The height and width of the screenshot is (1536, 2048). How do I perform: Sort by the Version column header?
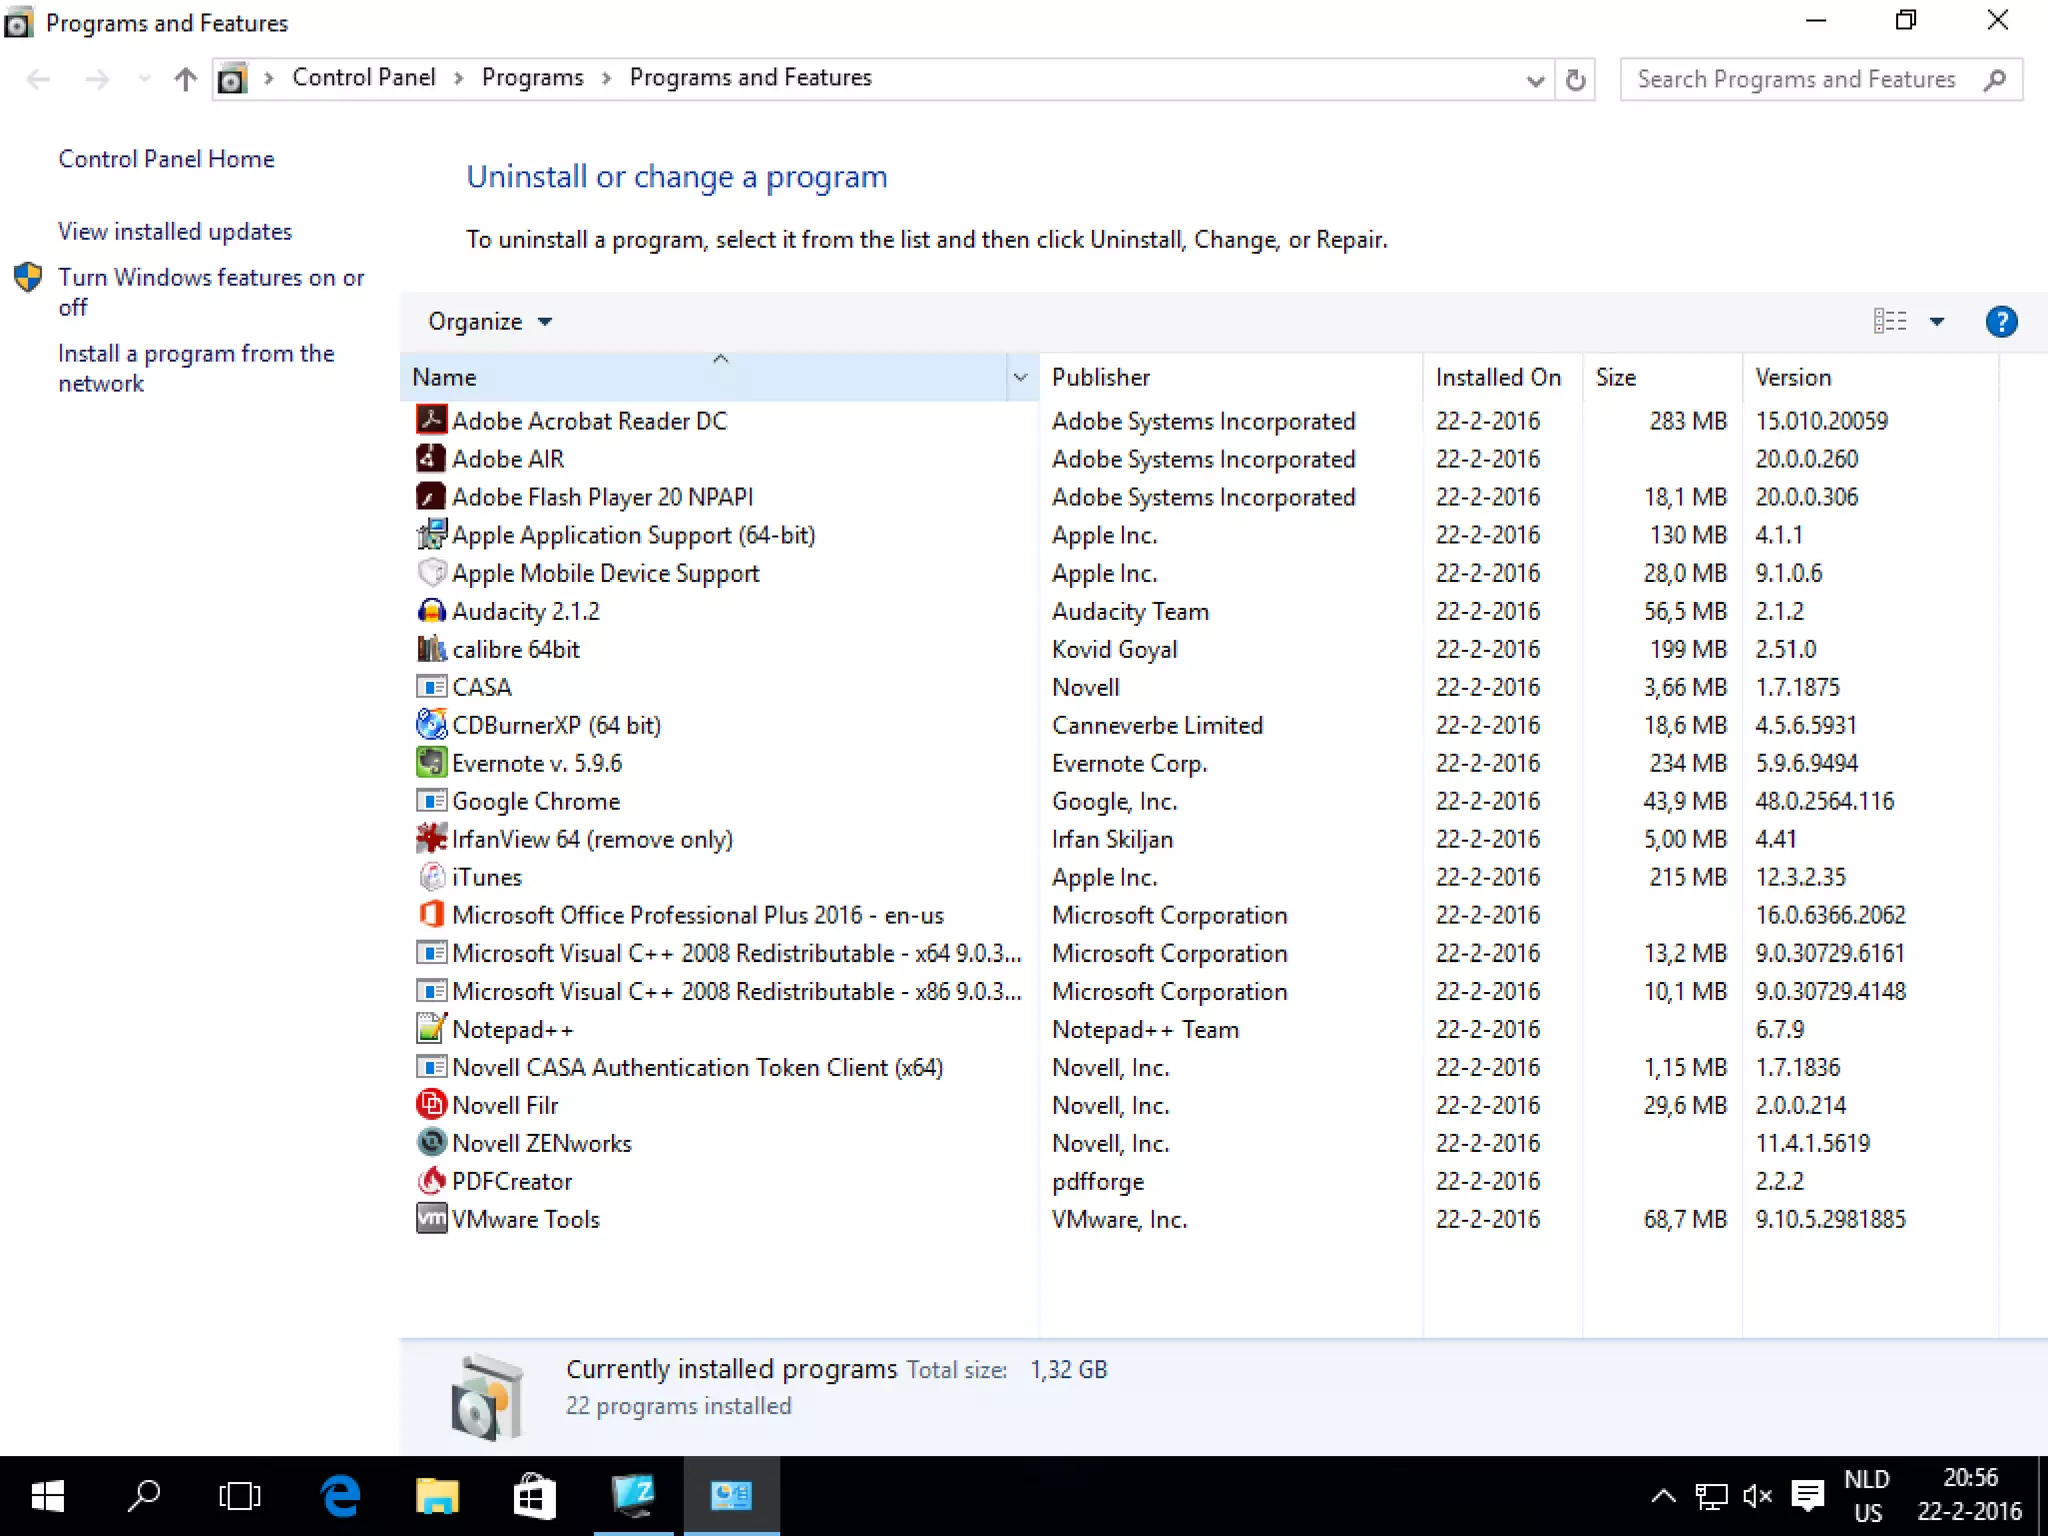click(1871, 377)
